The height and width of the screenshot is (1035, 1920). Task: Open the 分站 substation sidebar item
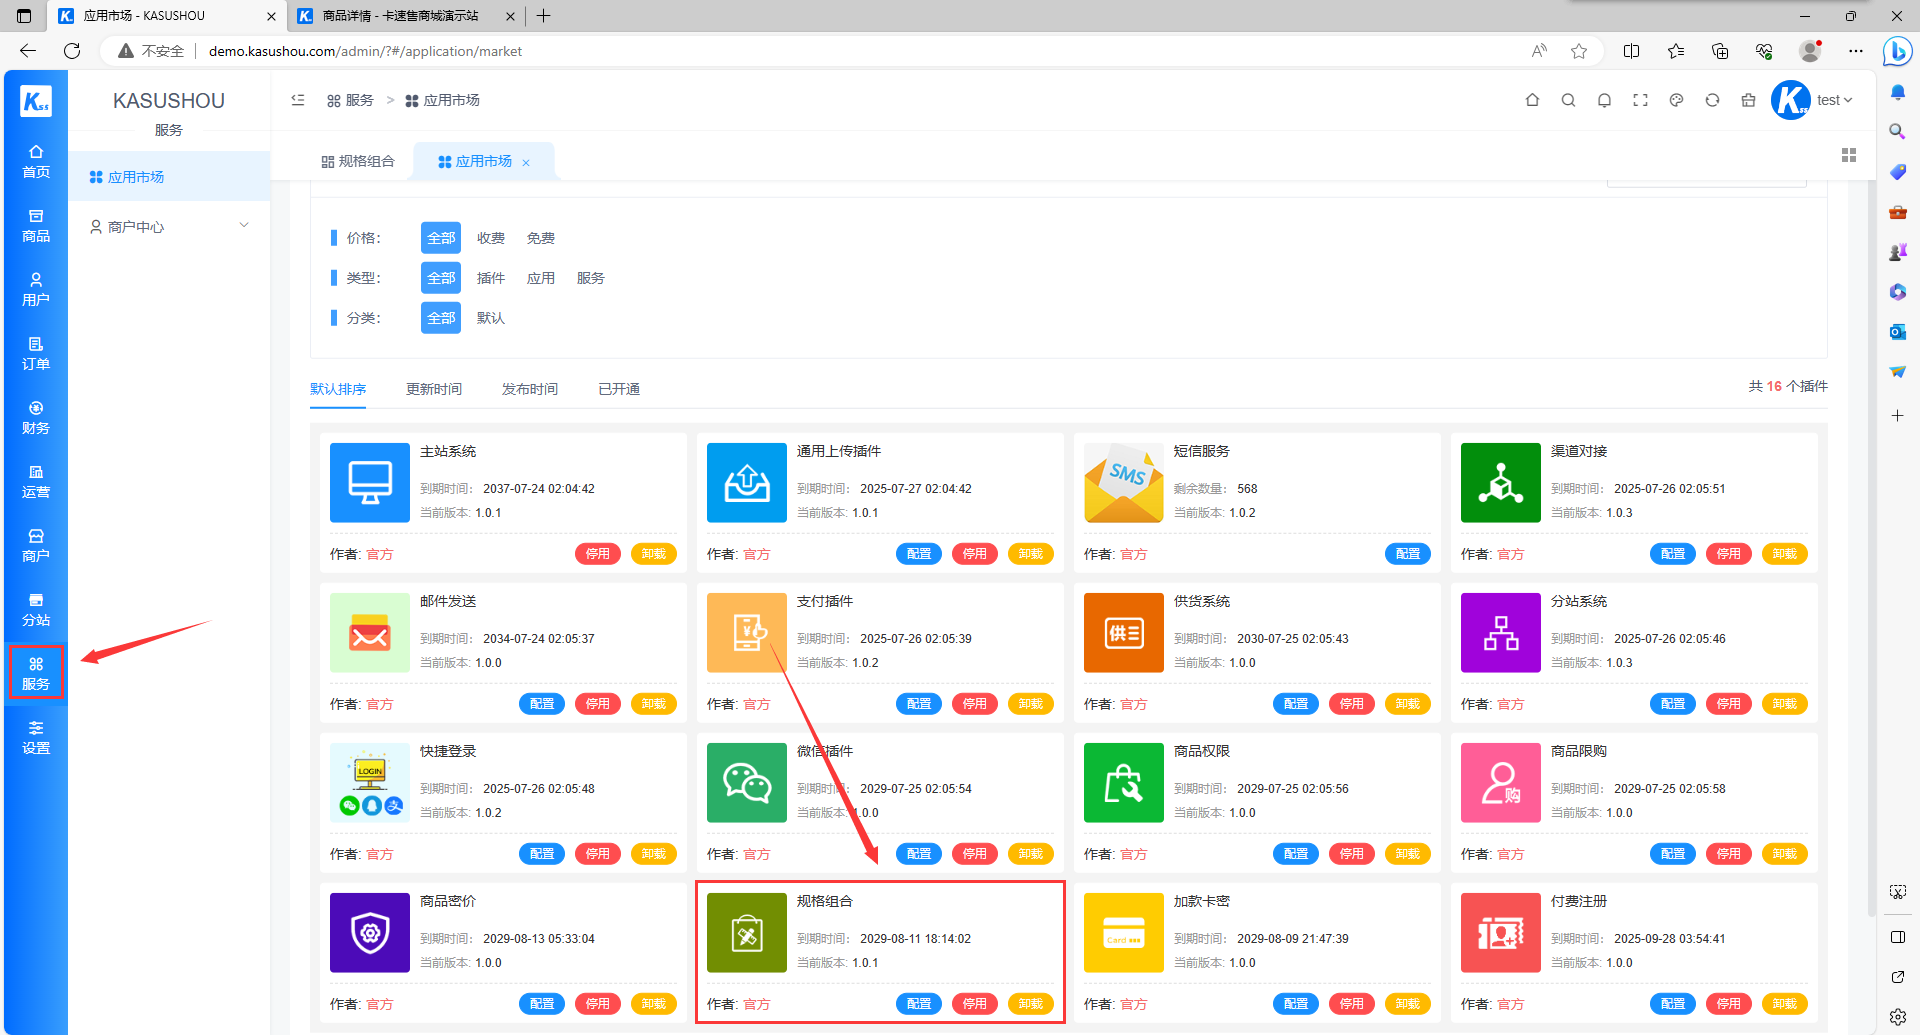(36, 609)
